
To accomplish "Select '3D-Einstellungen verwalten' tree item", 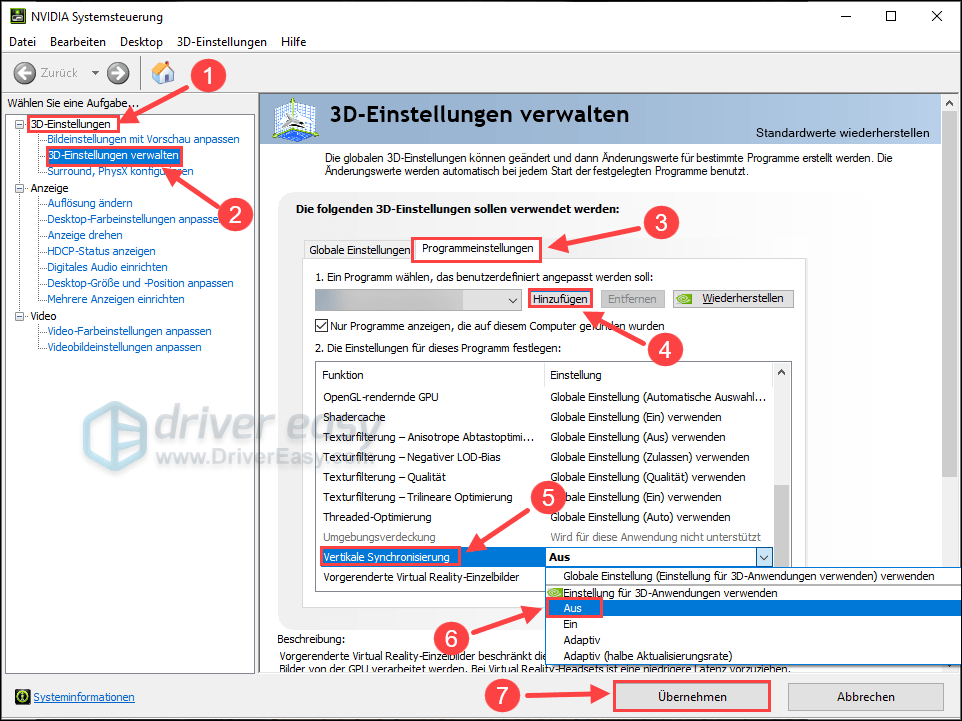I will 114,155.
